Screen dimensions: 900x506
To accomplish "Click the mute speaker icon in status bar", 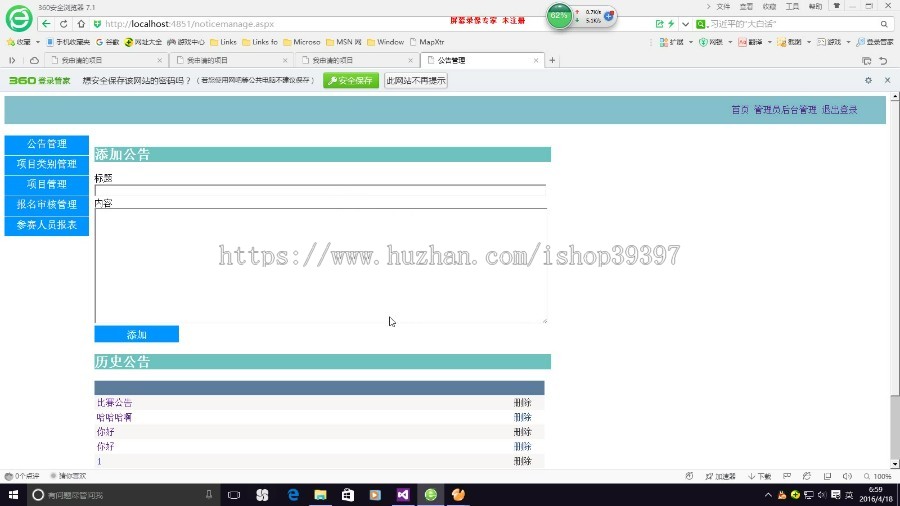I will pyautogui.click(x=847, y=476).
